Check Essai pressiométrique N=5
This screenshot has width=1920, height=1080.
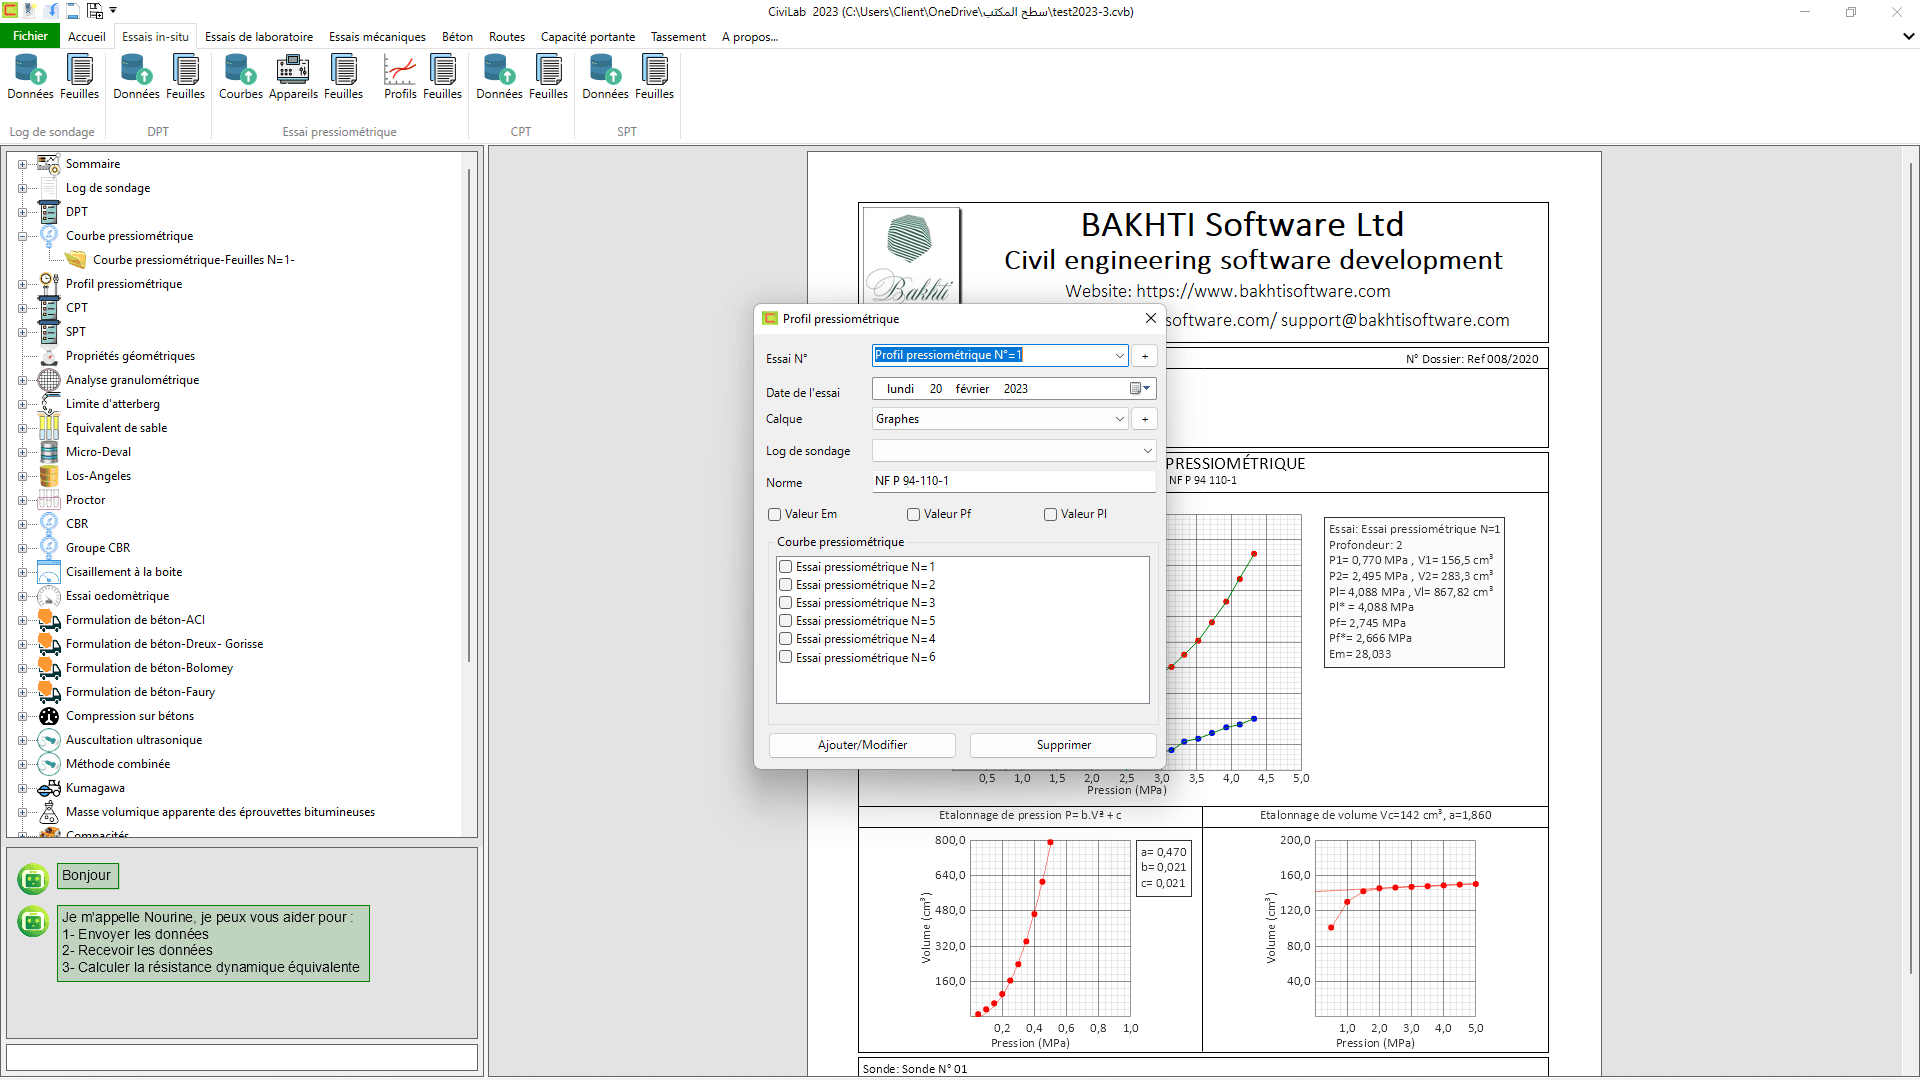pyautogui.click(x=786, y=621)
